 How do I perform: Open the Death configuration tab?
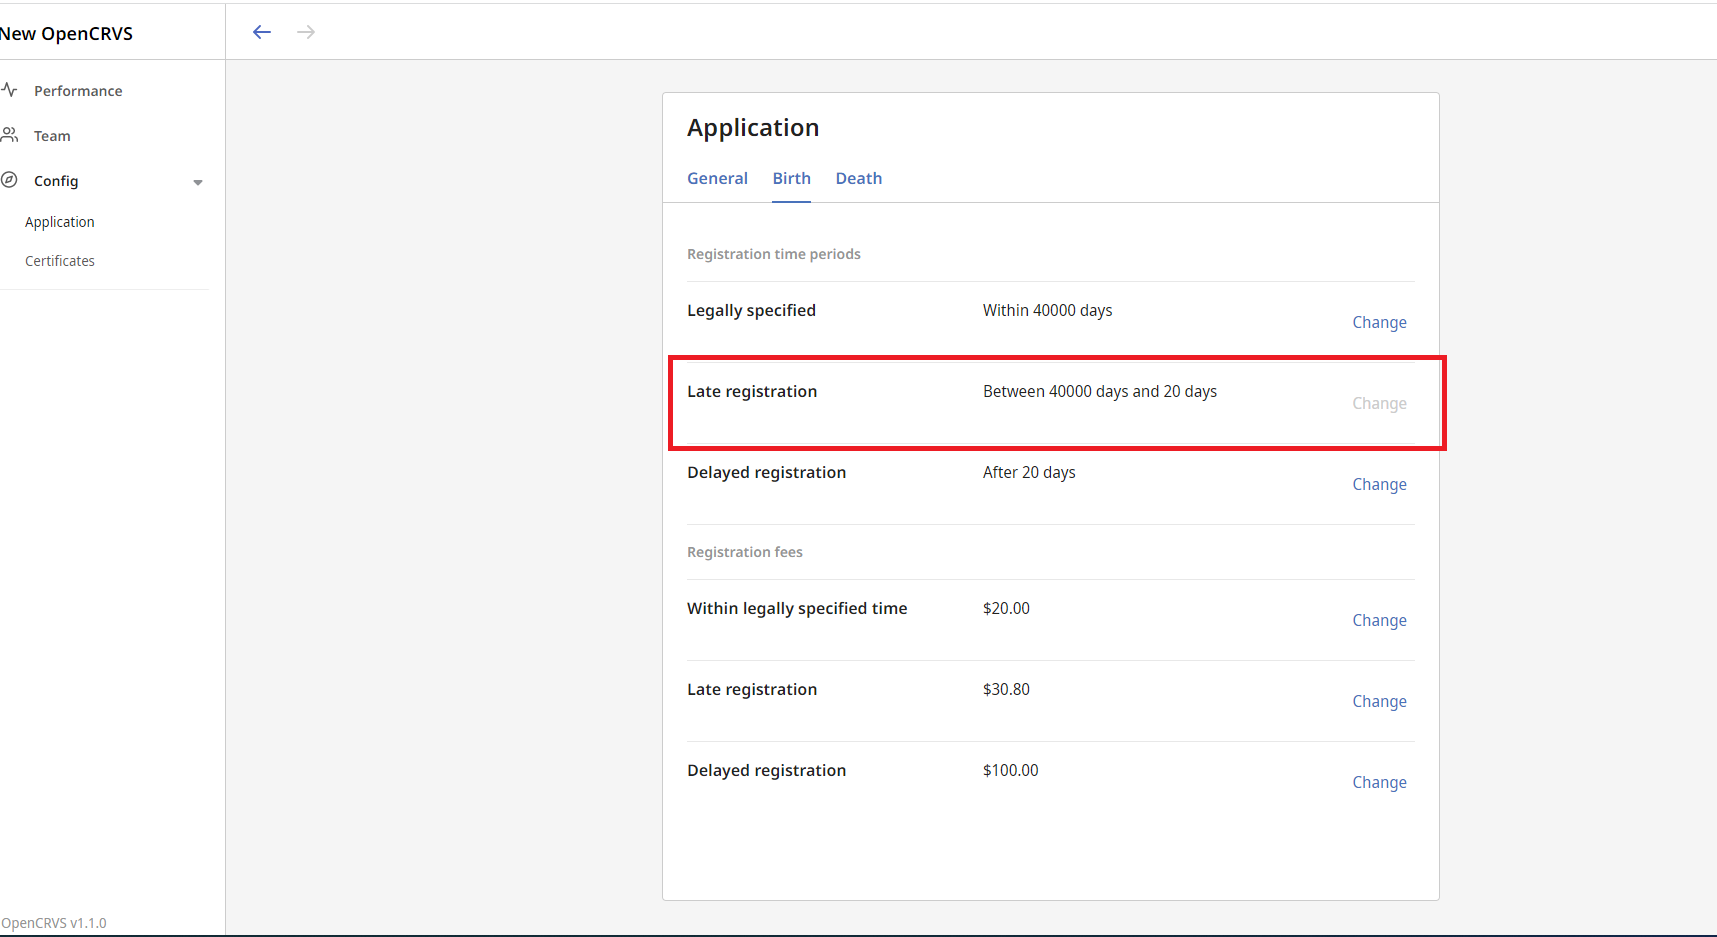point(858,178)
